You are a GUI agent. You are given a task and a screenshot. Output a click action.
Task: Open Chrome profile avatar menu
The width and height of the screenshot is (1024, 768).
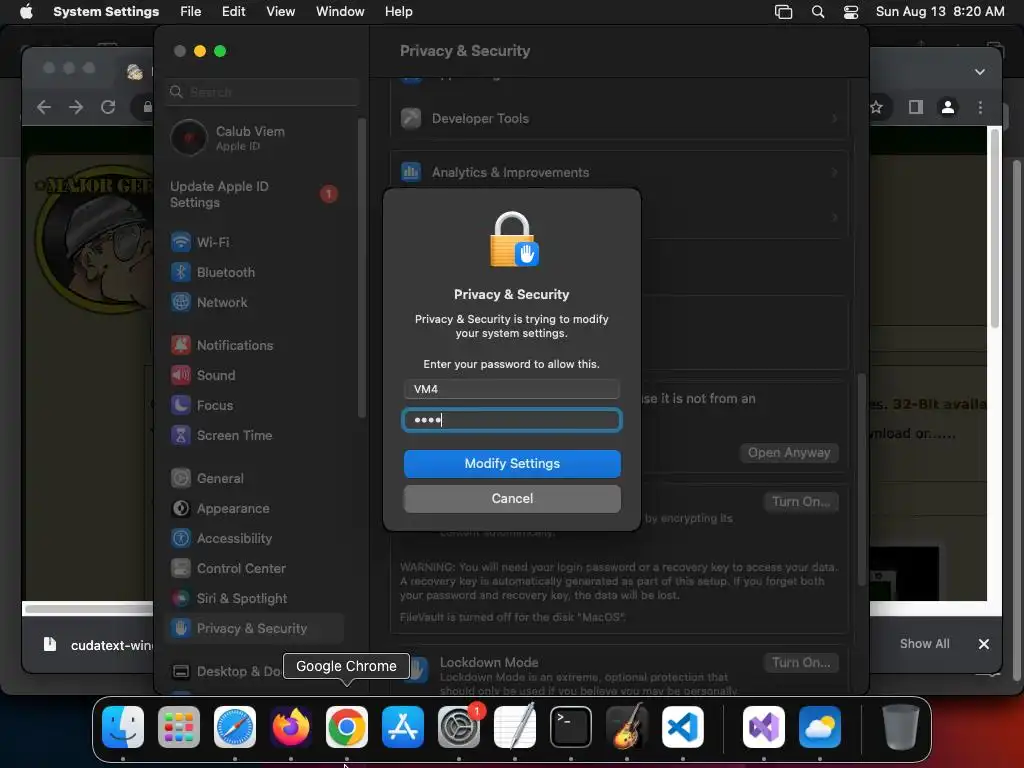(948, 107)
